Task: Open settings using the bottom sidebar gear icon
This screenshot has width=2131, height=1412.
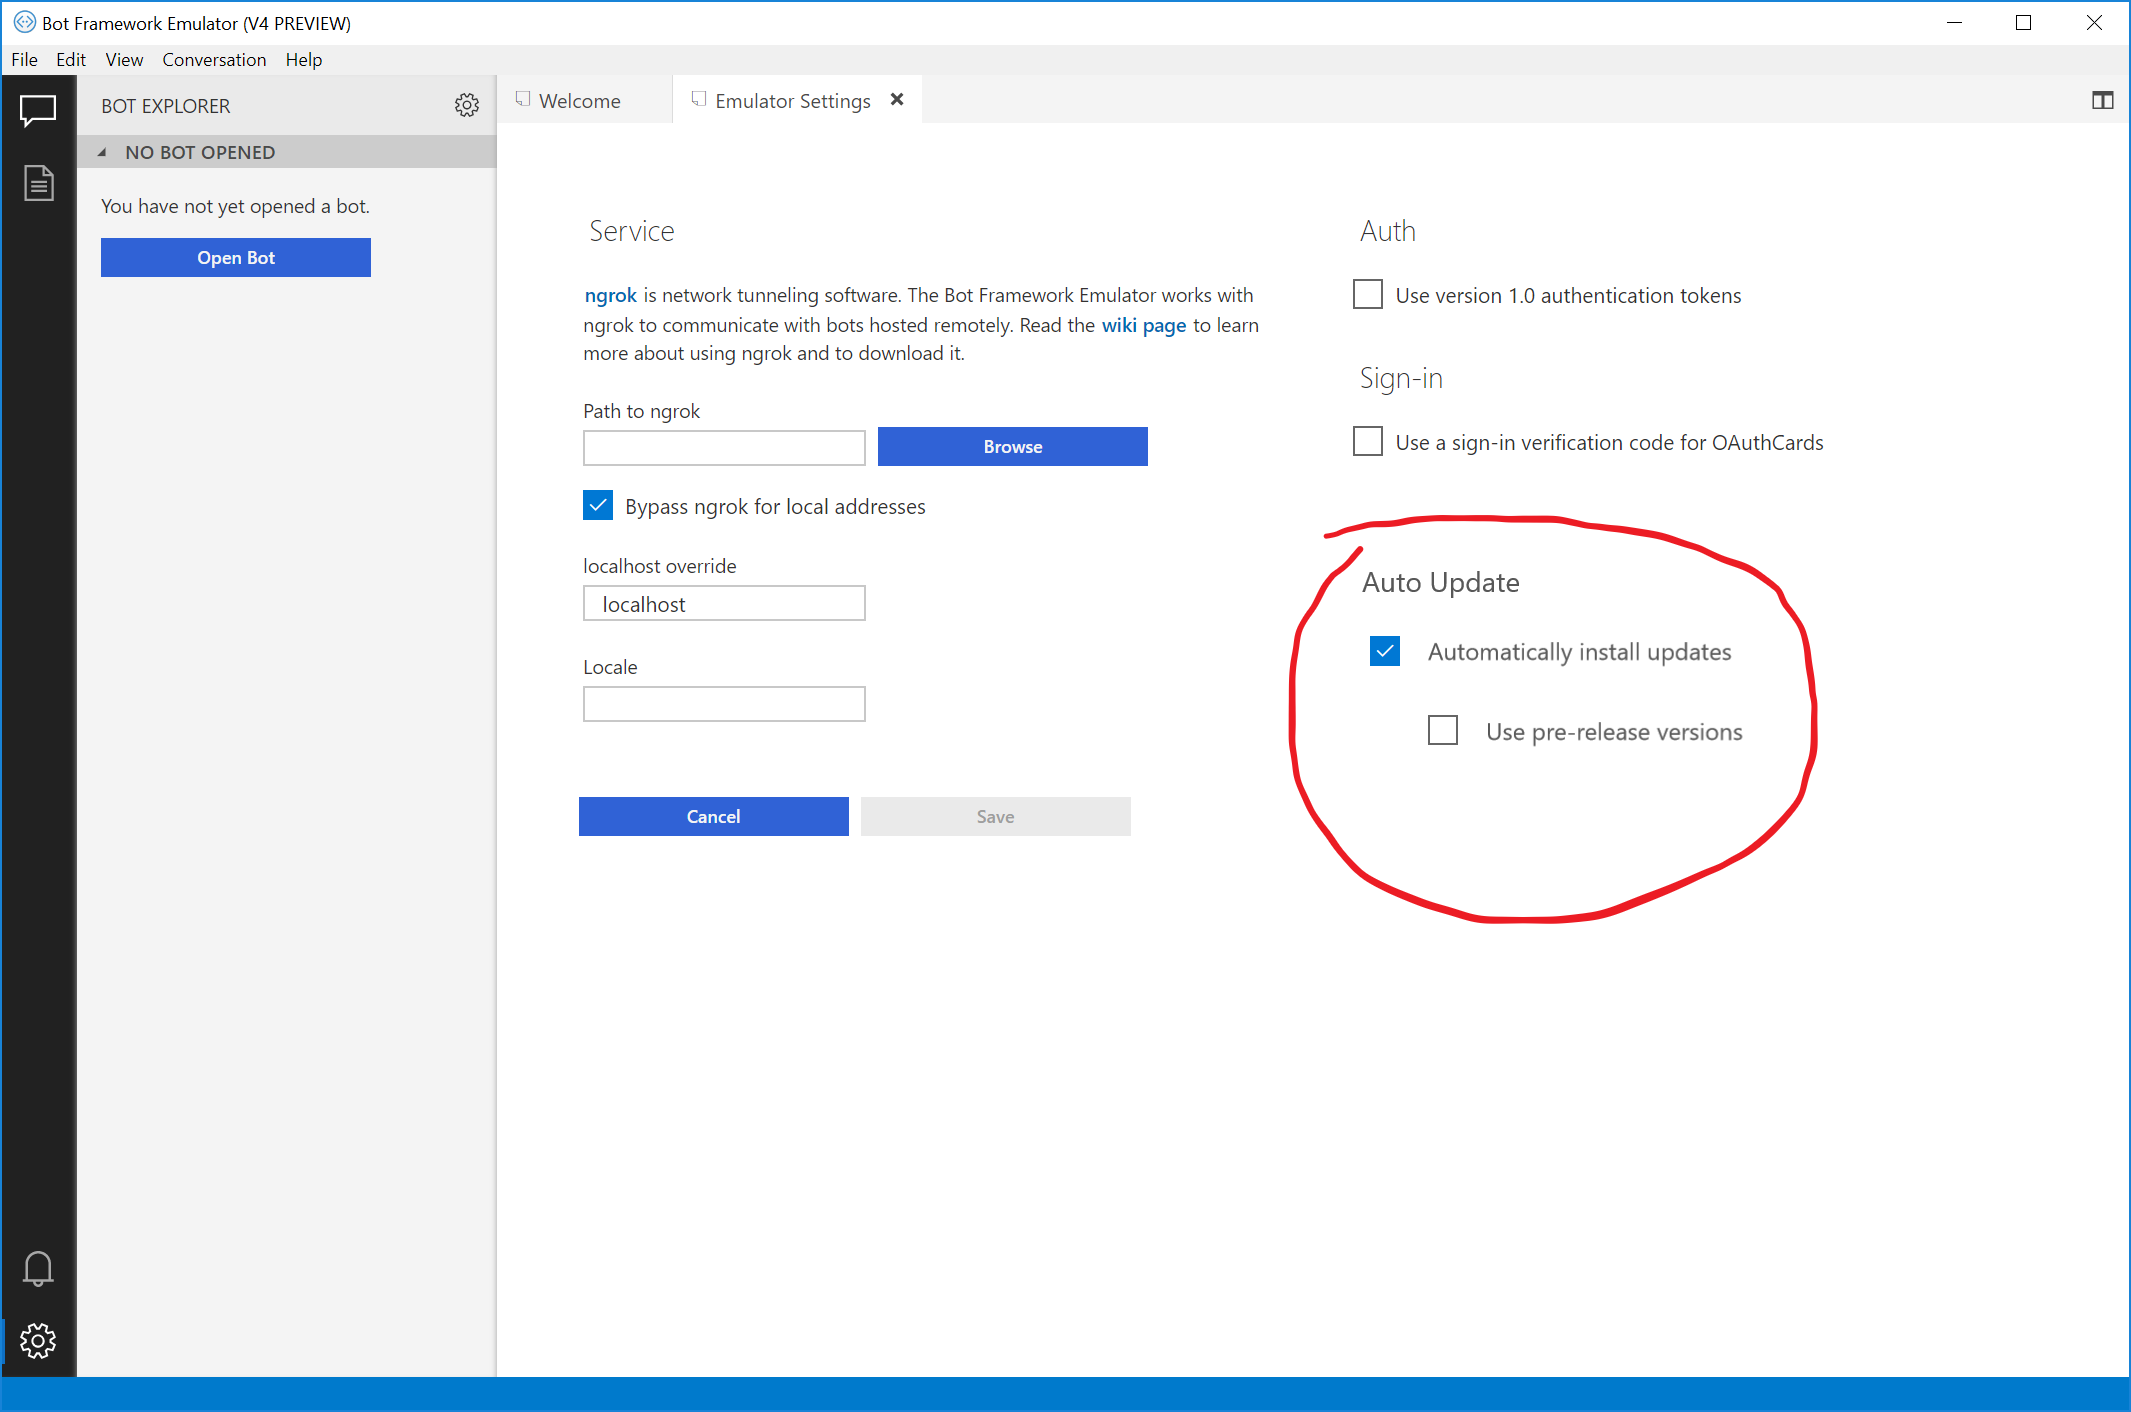Action: tap(38, 1341)
